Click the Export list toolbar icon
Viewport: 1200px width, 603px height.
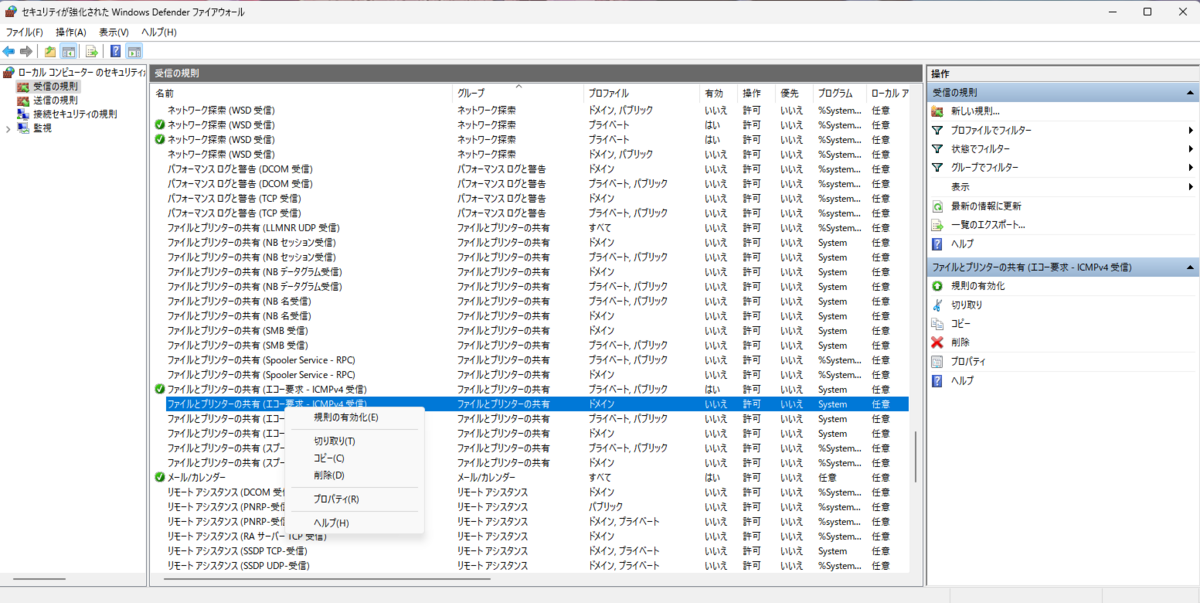pyautogui.click(x=92, y=51)
